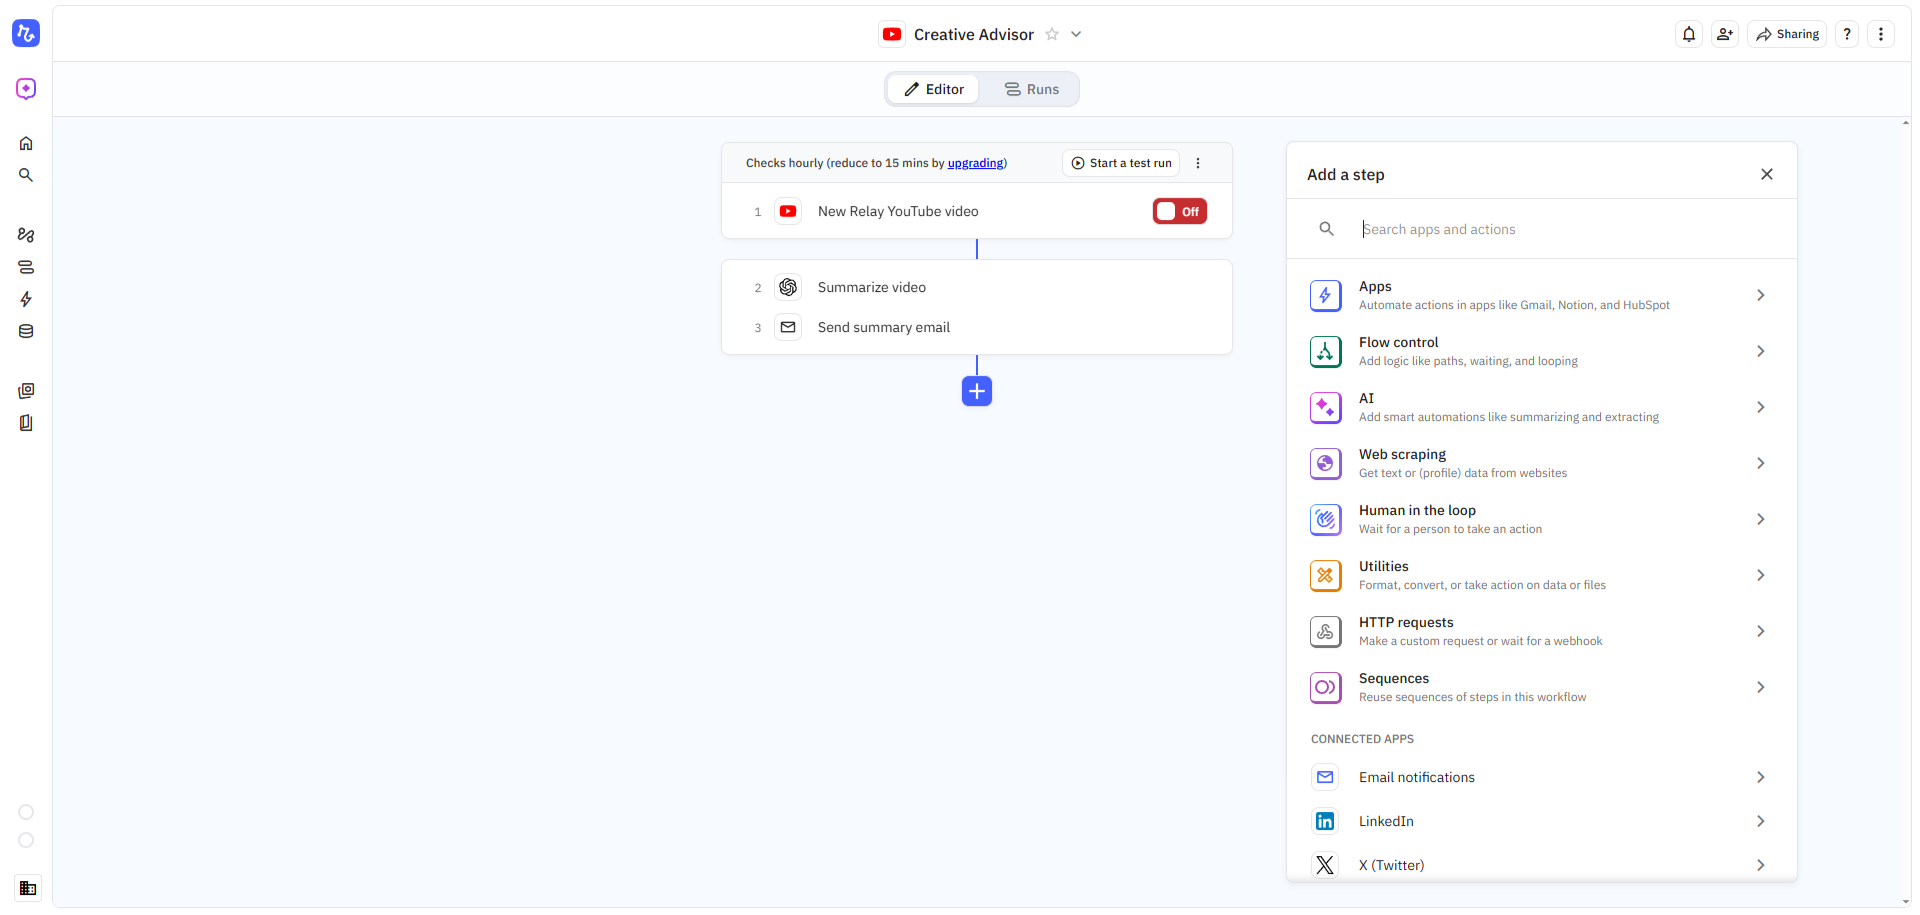Image resolution: width=1920 pixels, height=915 pixels.
Task: Click Start a test run button
Action: (x=1121, y=163)
